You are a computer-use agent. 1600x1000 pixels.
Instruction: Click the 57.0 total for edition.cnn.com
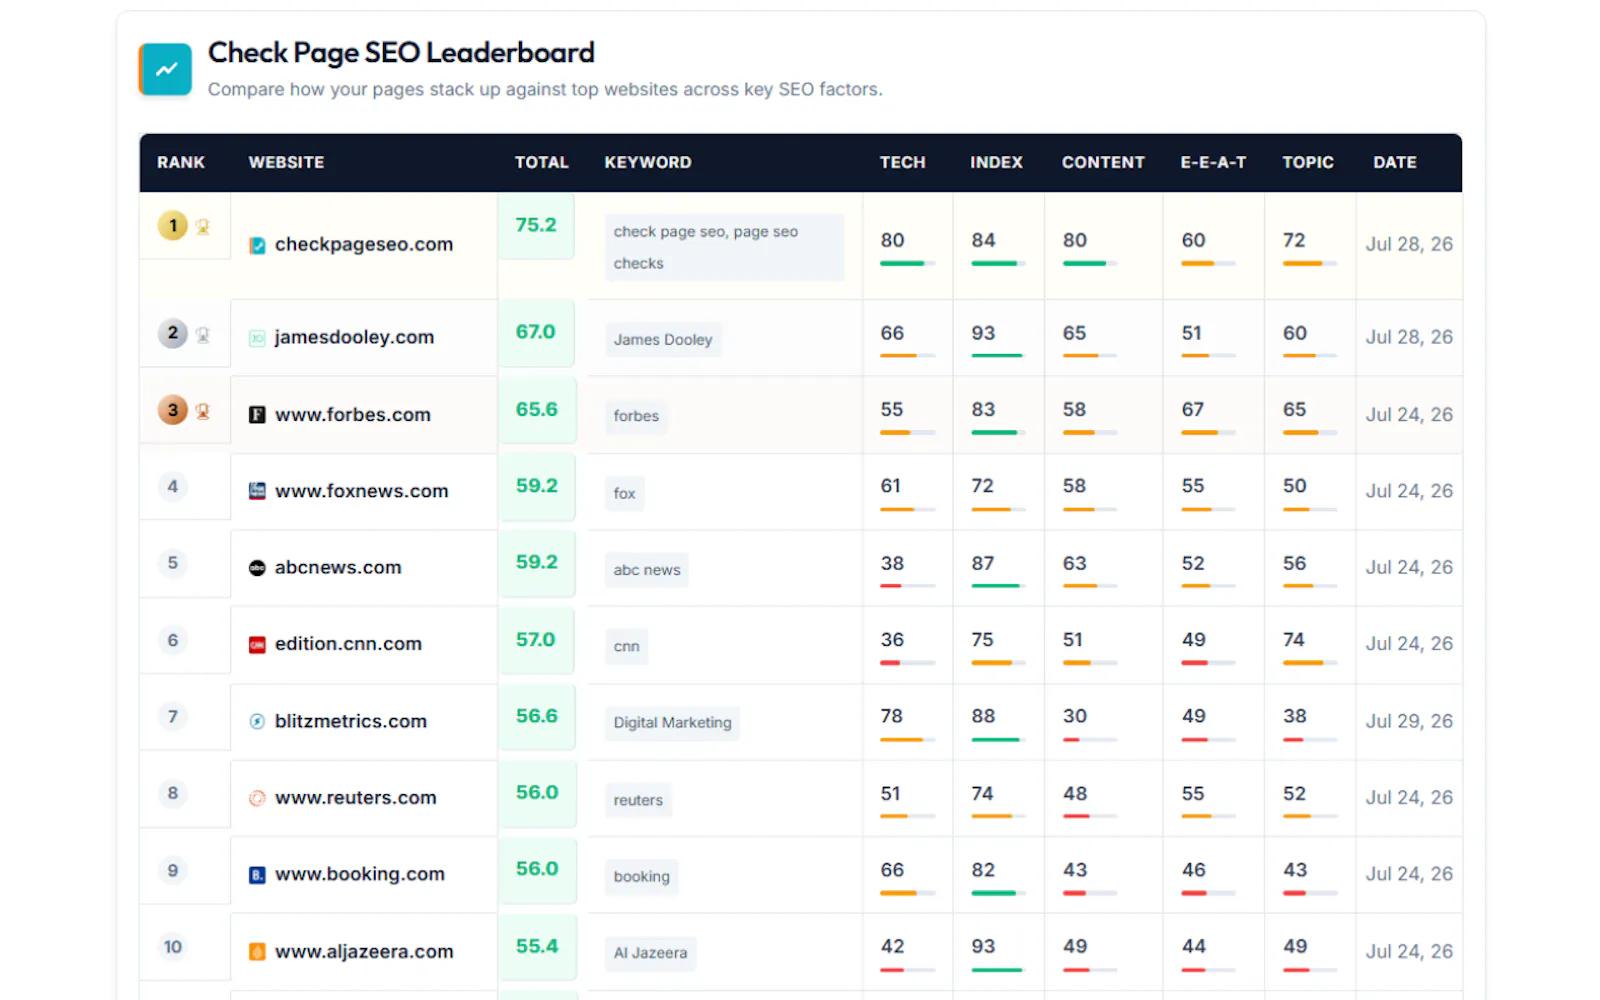[x=536, y=640]
